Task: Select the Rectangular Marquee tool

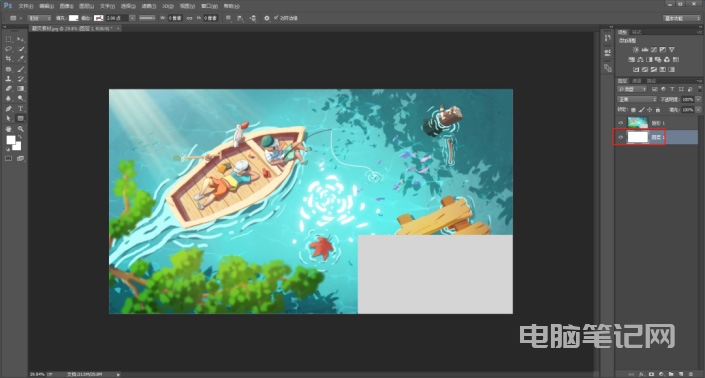Action: coord(9,39)
